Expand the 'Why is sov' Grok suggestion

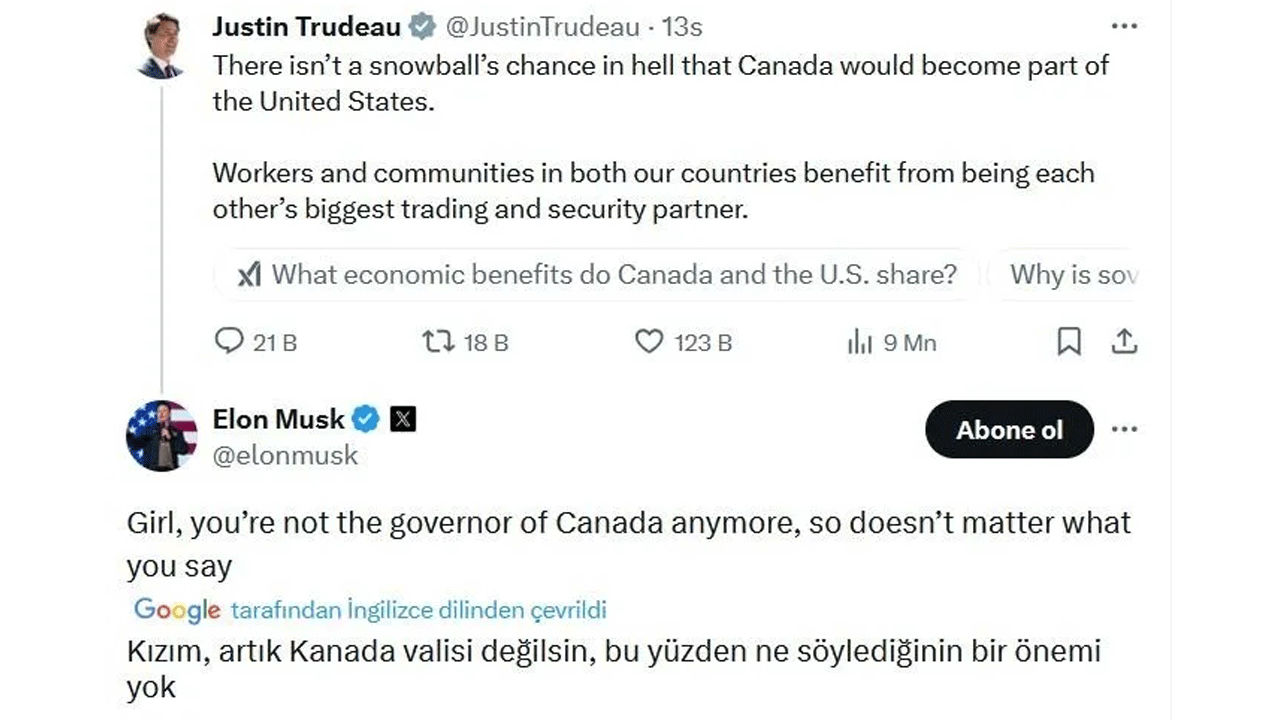click(1073, 274)
